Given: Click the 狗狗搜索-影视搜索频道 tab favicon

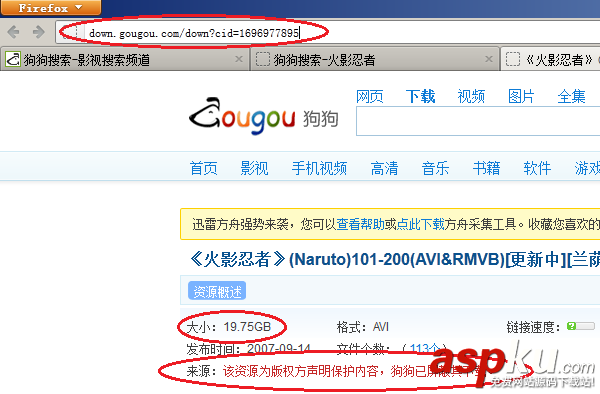Looking at the screenshot, I should [13, 59].
